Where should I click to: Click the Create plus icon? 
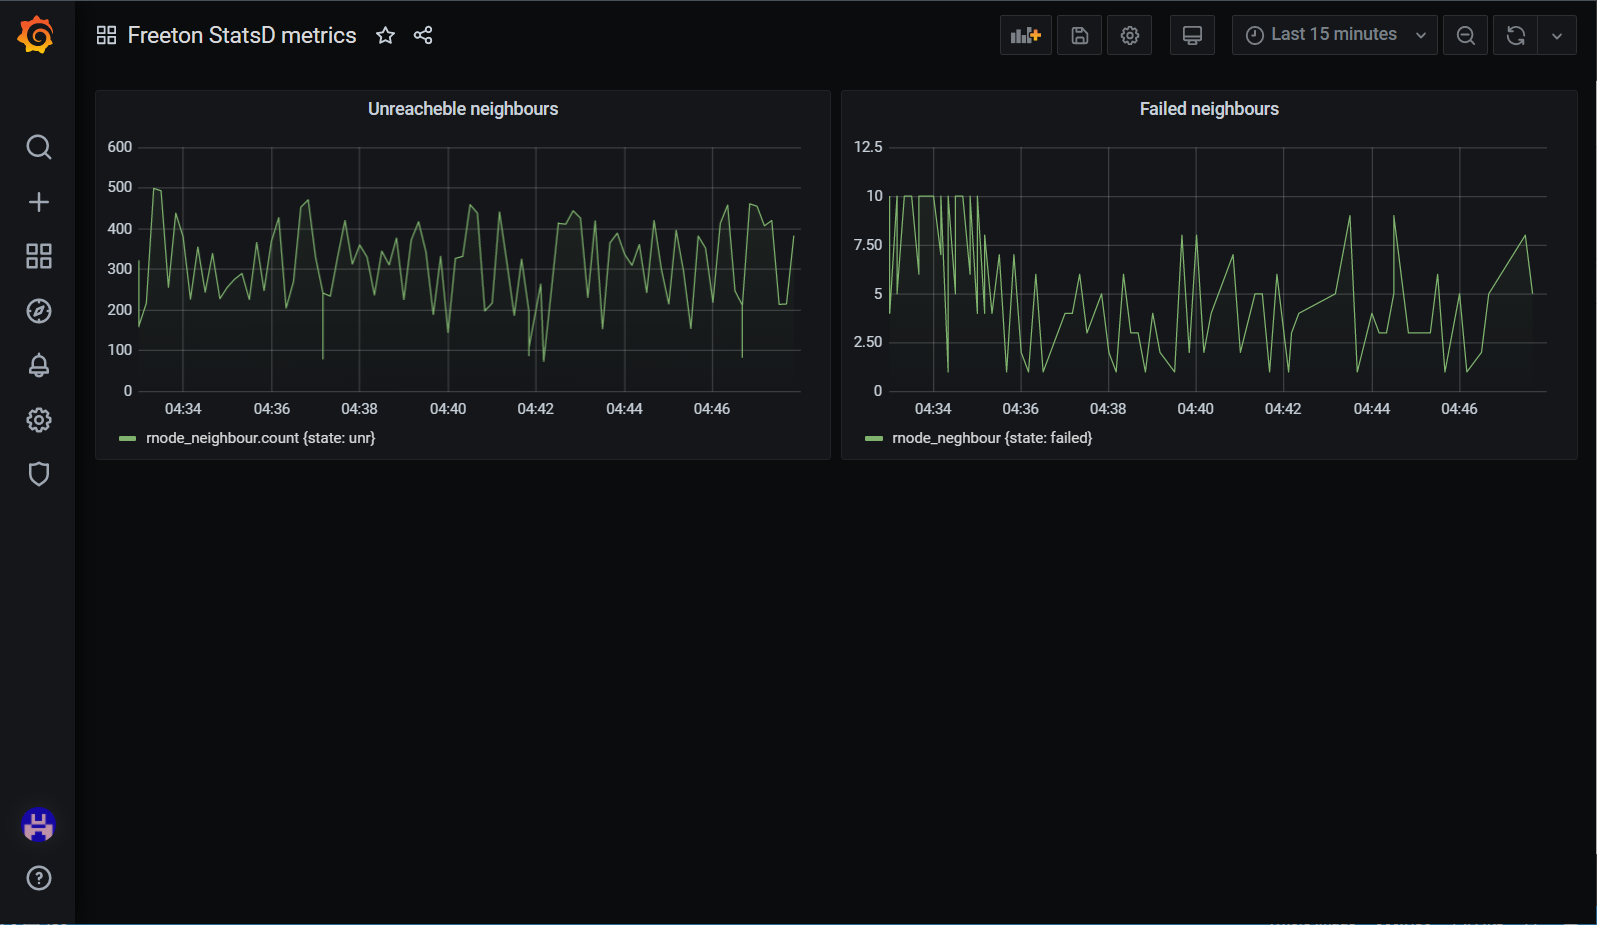click(x=38, y=202)
